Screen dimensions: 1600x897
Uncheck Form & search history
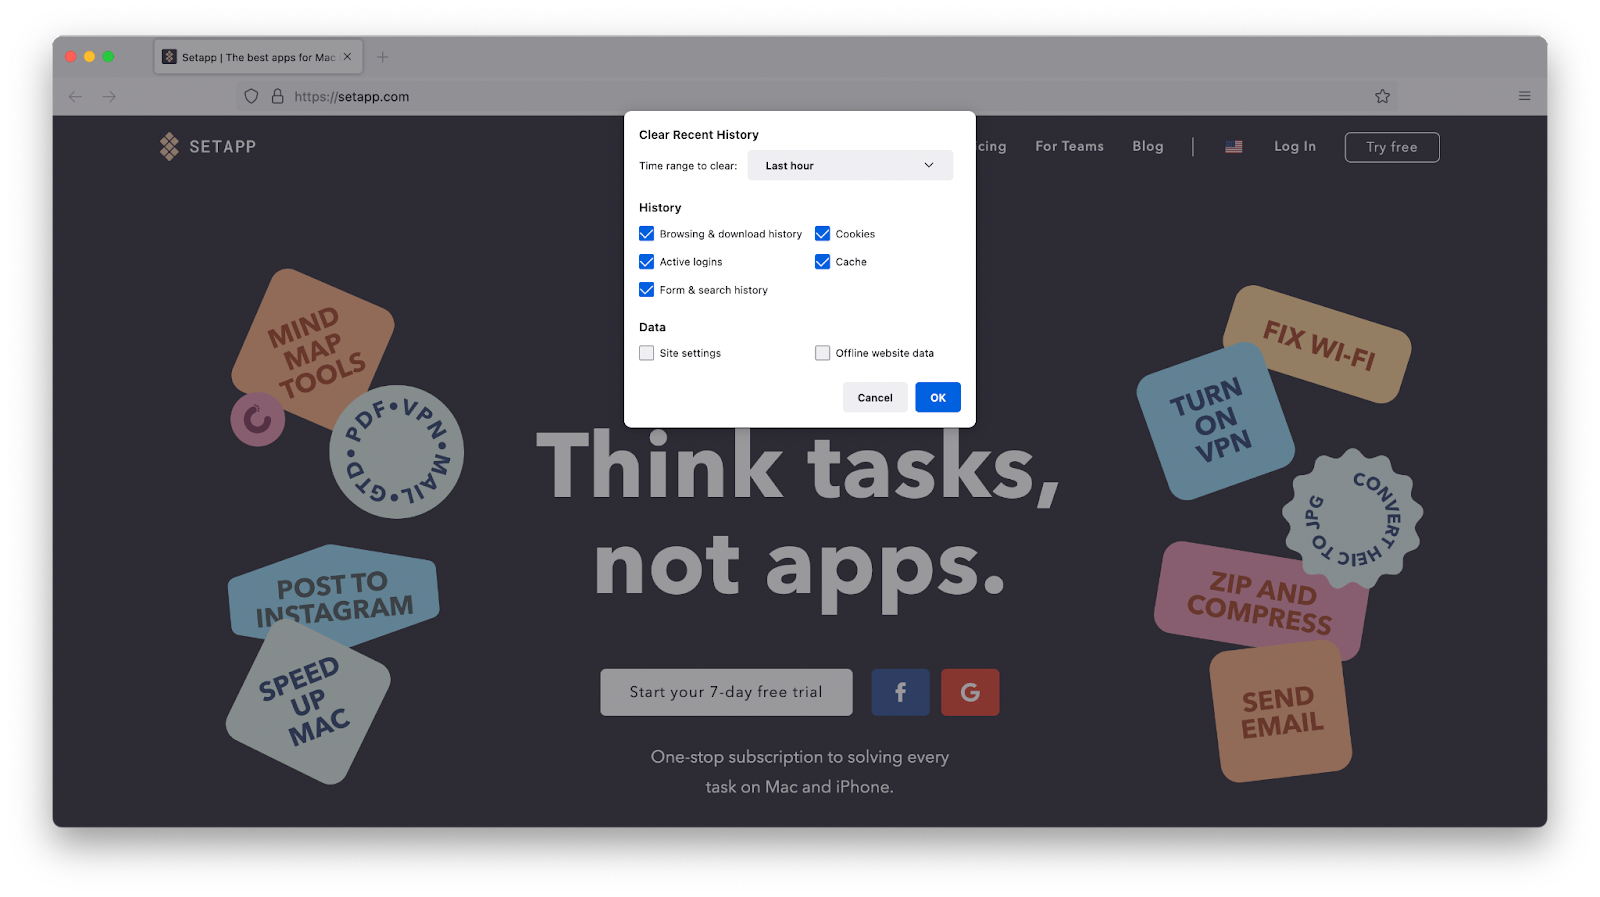pyautogui.click(x=647, y=290)
